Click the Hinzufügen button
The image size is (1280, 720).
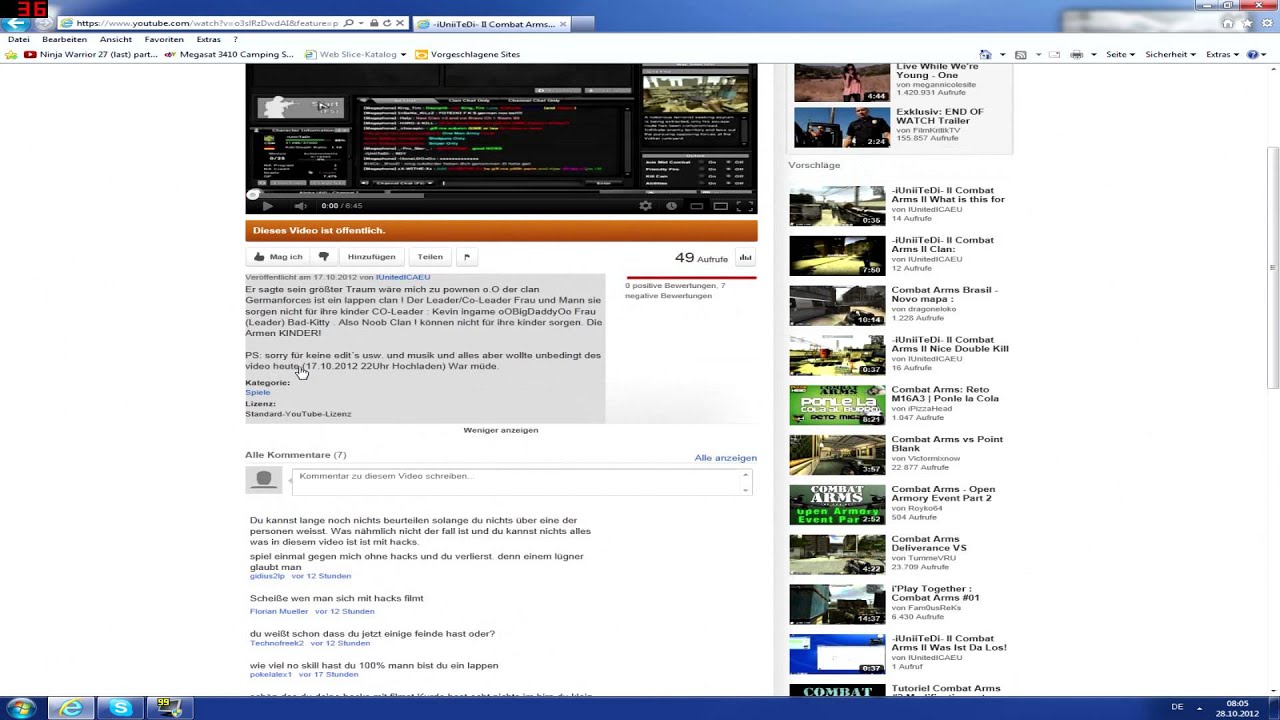pos(372,257)
